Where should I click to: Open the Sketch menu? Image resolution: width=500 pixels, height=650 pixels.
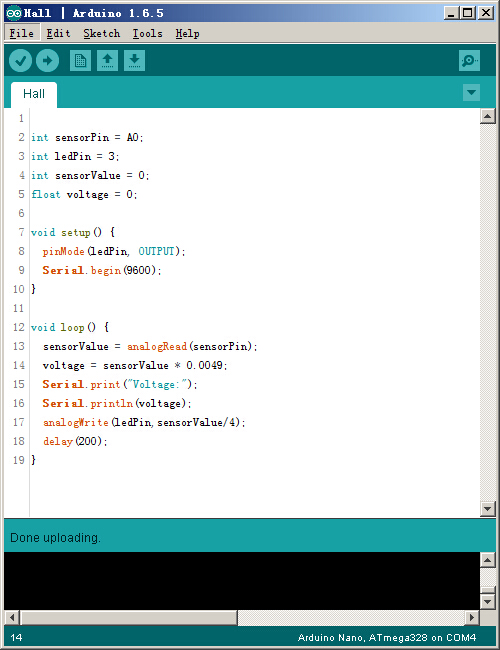[102, 33]
